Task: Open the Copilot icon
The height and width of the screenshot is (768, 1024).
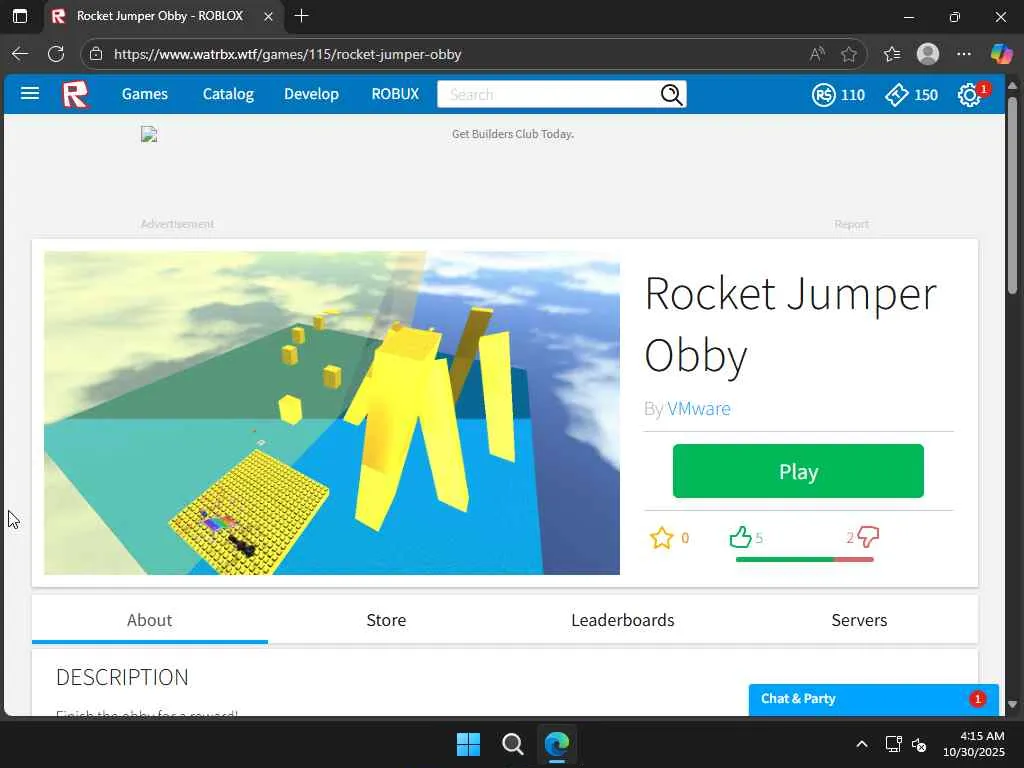Action: tap(1001, 54)
